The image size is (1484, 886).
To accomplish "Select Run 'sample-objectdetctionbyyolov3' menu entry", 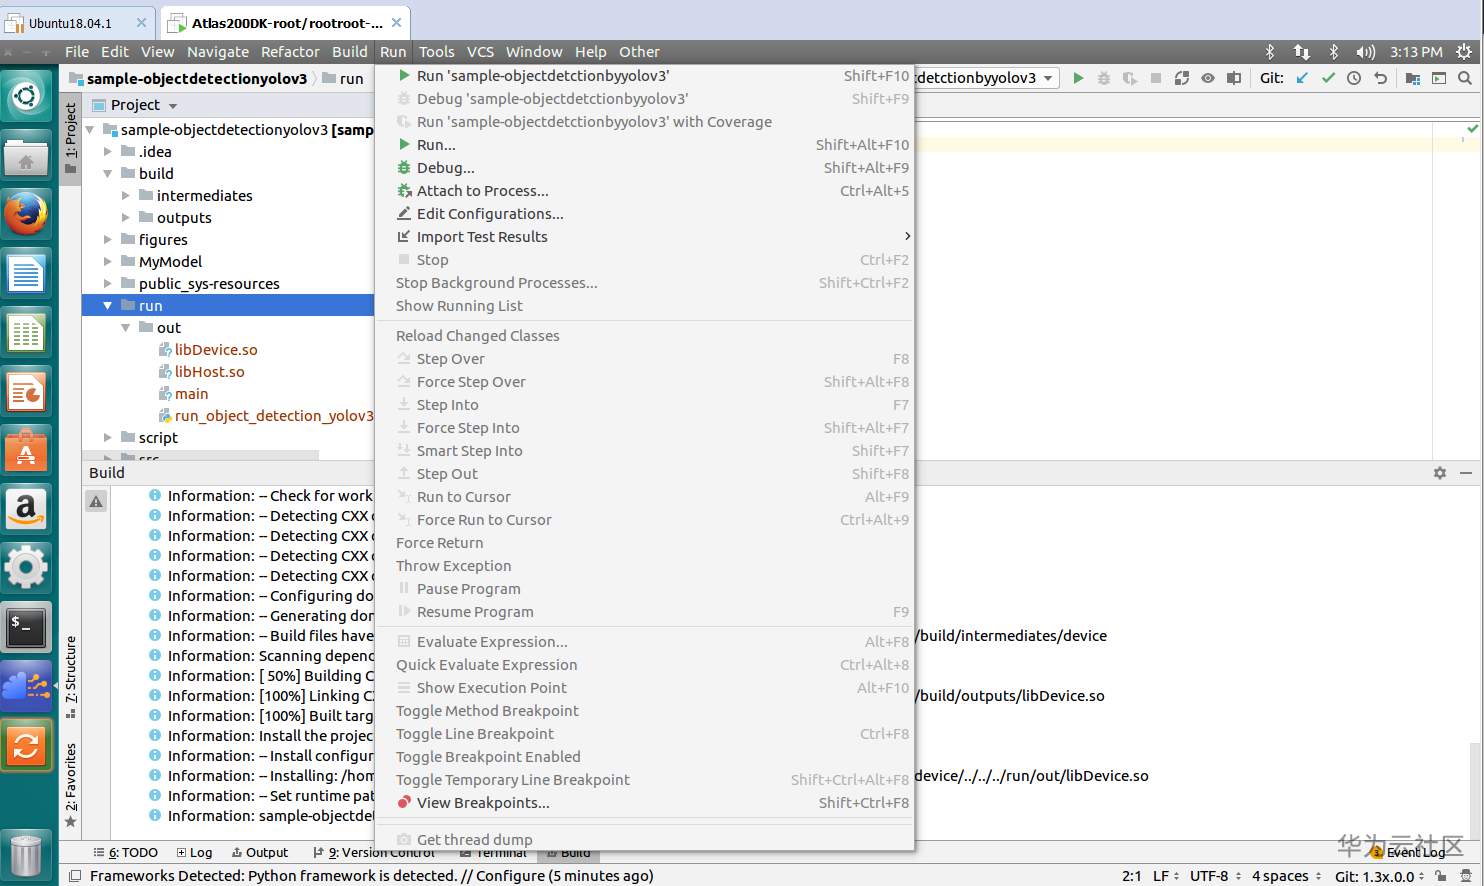I will [x=645, y=76].
